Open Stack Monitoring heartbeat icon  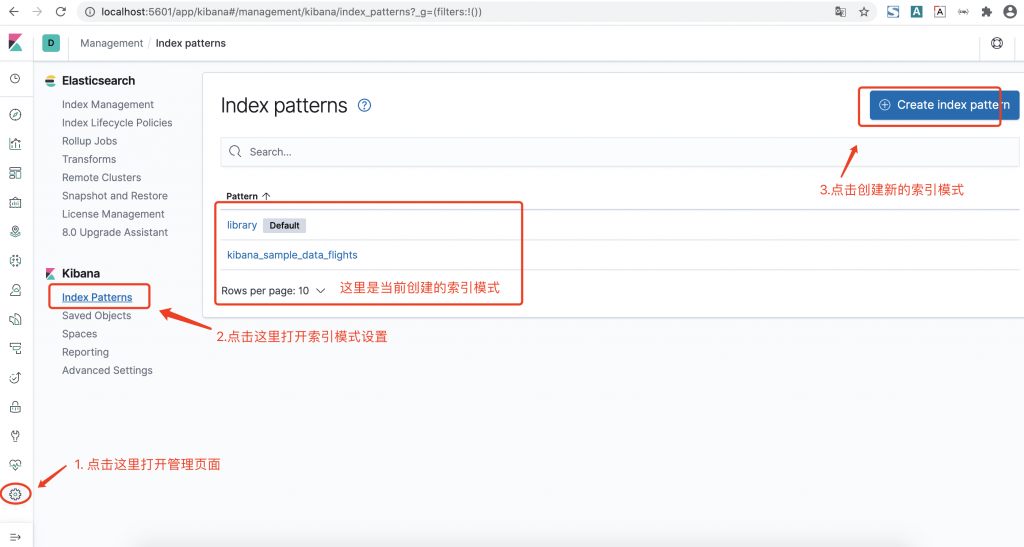pos(15,465)
